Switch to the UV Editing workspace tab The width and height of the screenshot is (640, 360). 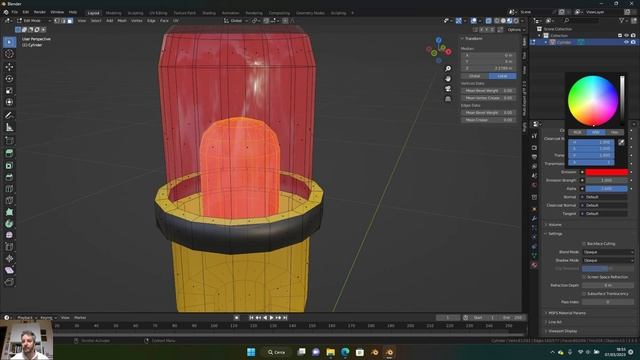(x=158, y=13)
